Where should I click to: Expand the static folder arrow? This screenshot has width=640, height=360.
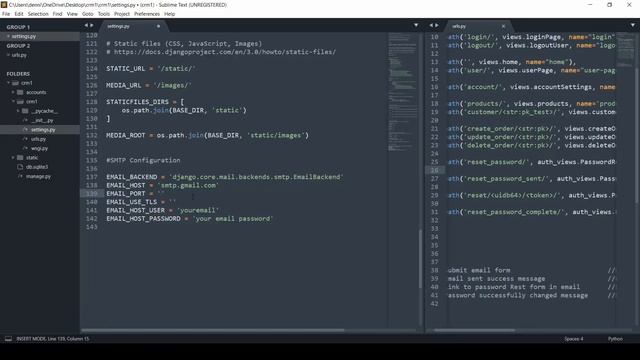pyautogui.click(x=13, y=158)
